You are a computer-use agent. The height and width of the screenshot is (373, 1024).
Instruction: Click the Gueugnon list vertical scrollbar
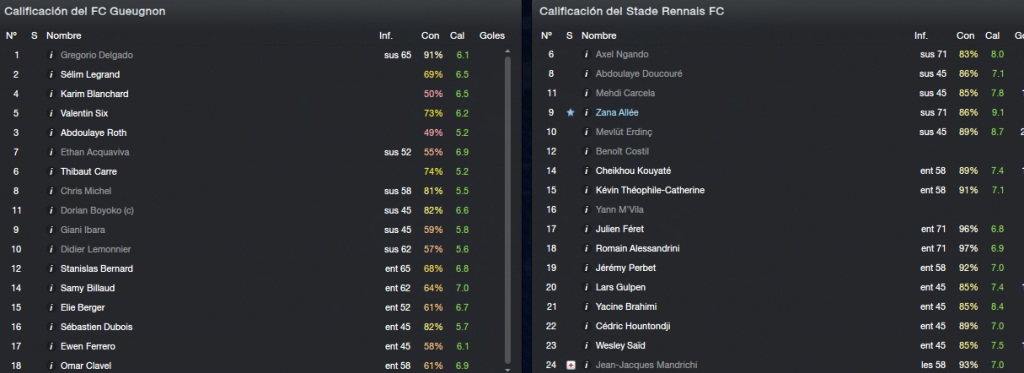click(x=507, y=209)
